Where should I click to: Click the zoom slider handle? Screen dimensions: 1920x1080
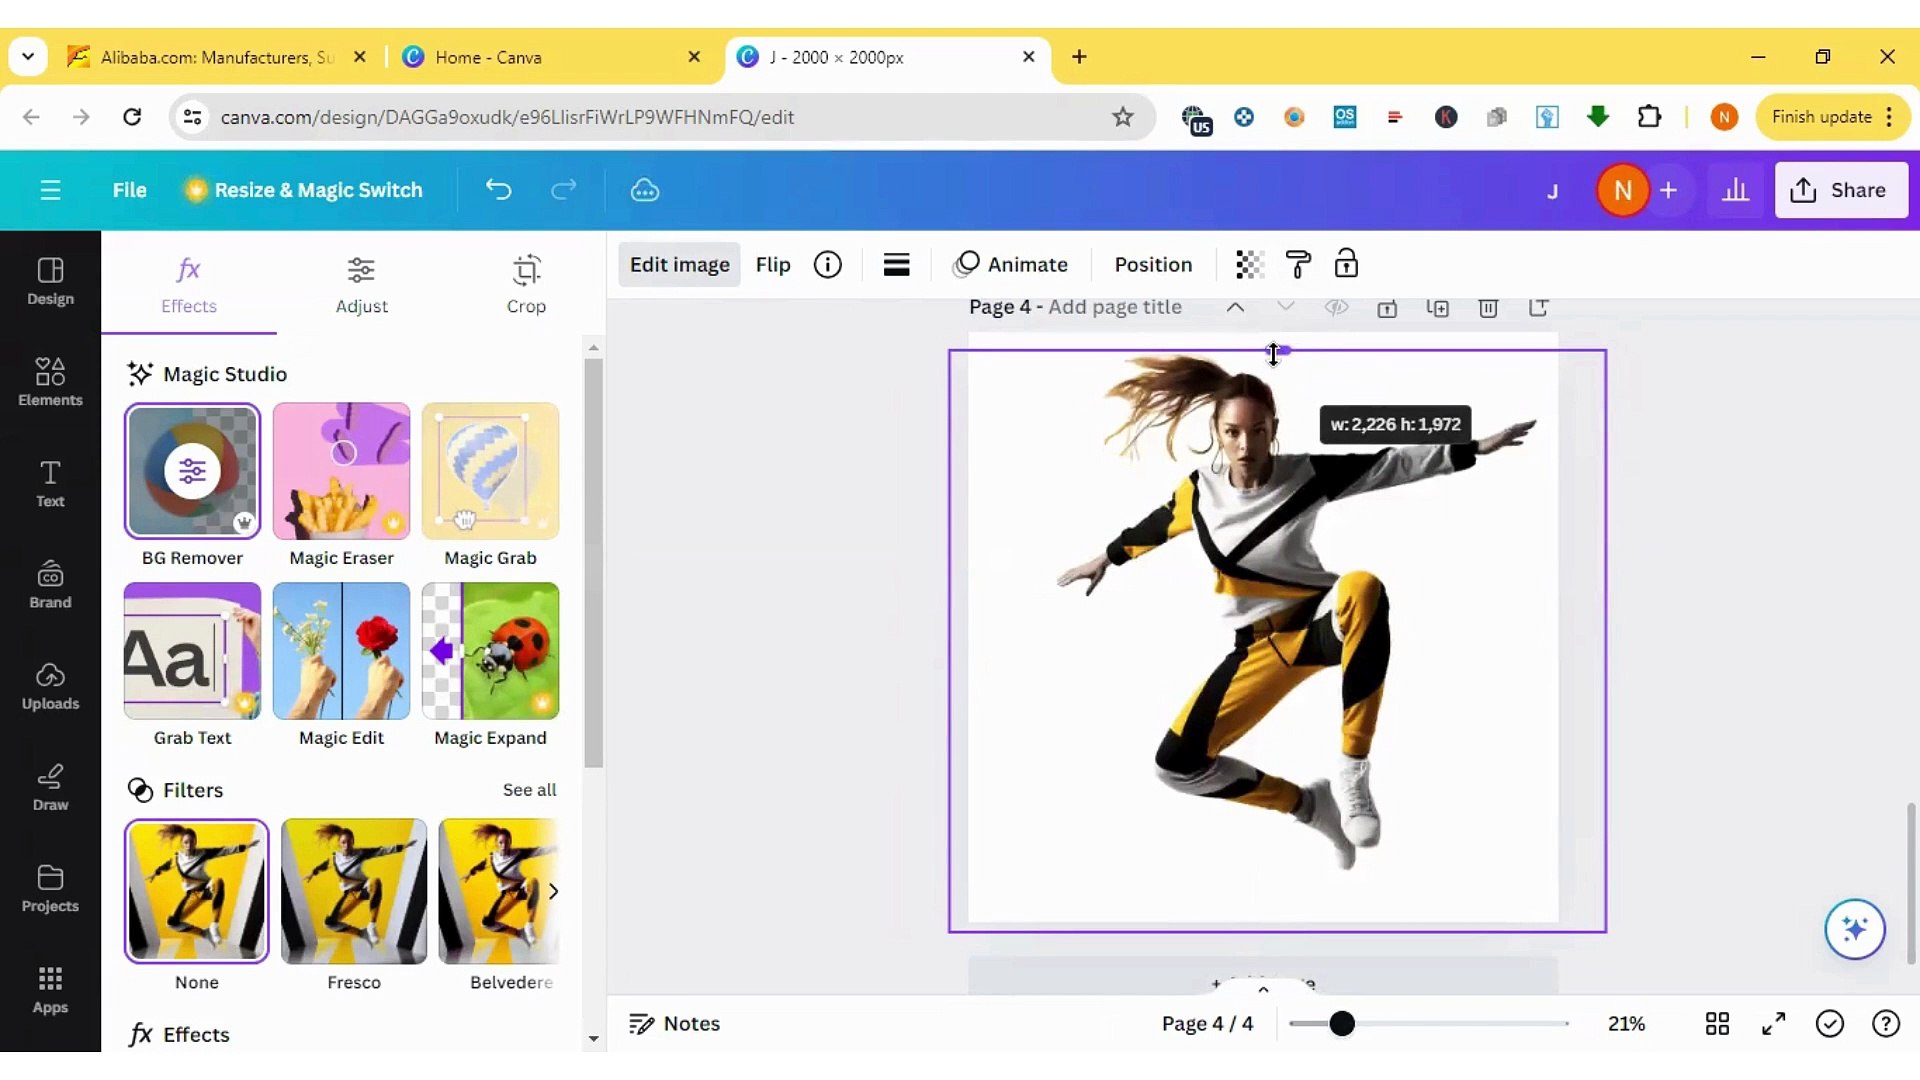1342,1023
